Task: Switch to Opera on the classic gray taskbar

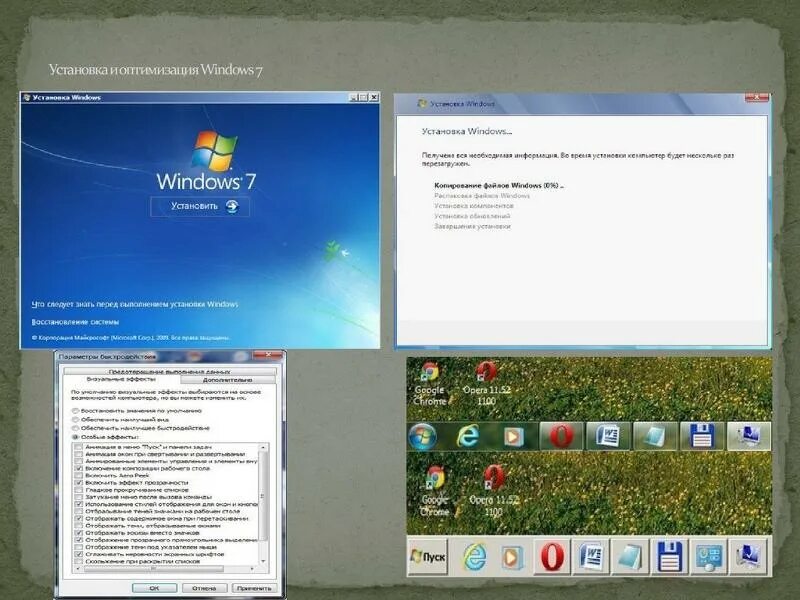Action: pos(552,556)
